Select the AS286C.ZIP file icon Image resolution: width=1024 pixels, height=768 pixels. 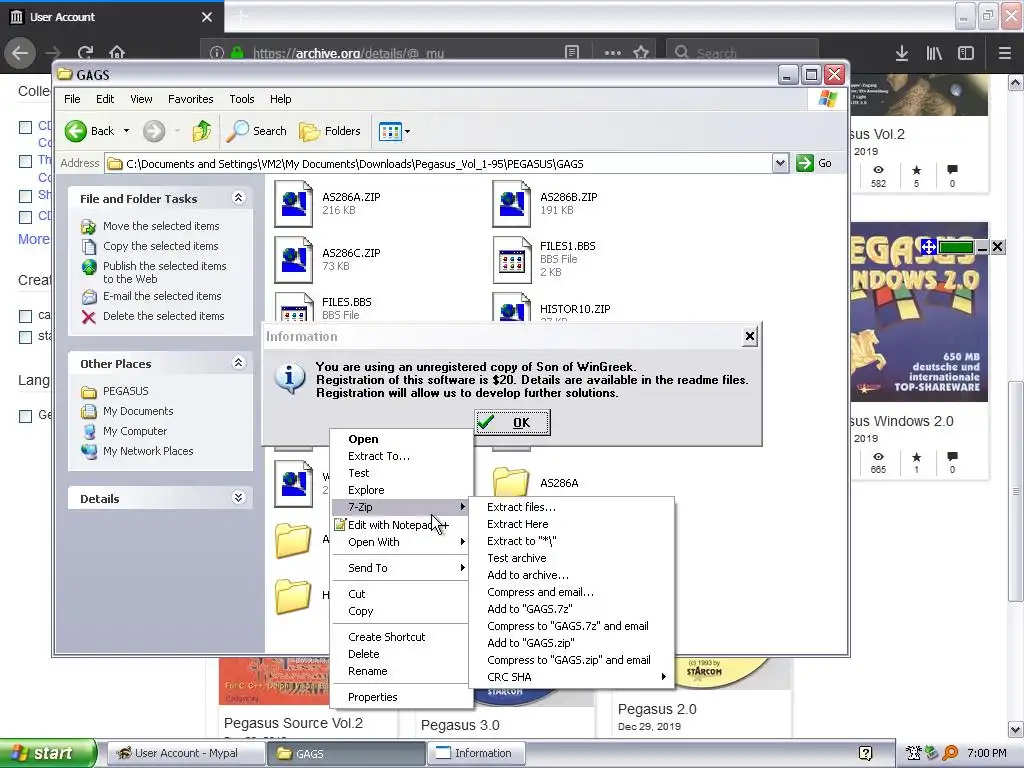click(293, 259)
